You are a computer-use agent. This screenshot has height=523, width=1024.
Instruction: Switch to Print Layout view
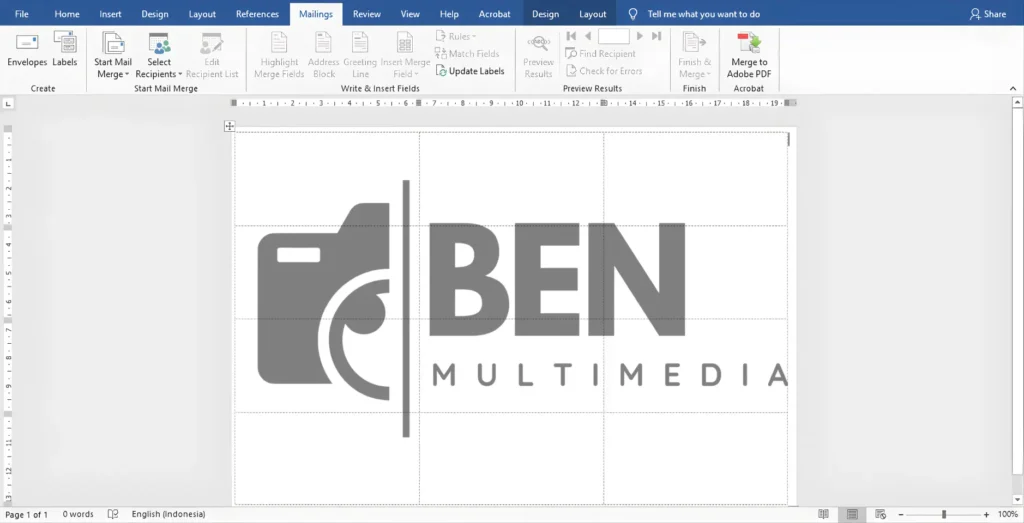pos(853,514)
